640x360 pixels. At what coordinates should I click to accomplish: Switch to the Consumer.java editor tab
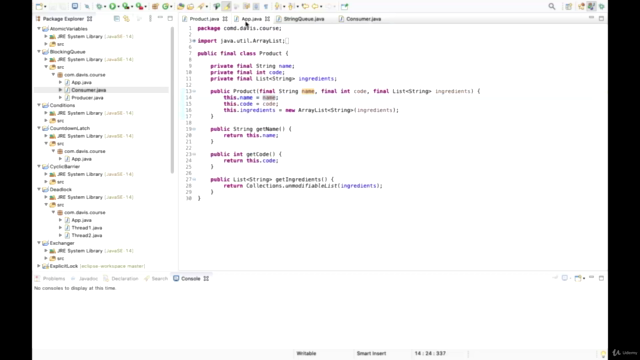[363, 19]
